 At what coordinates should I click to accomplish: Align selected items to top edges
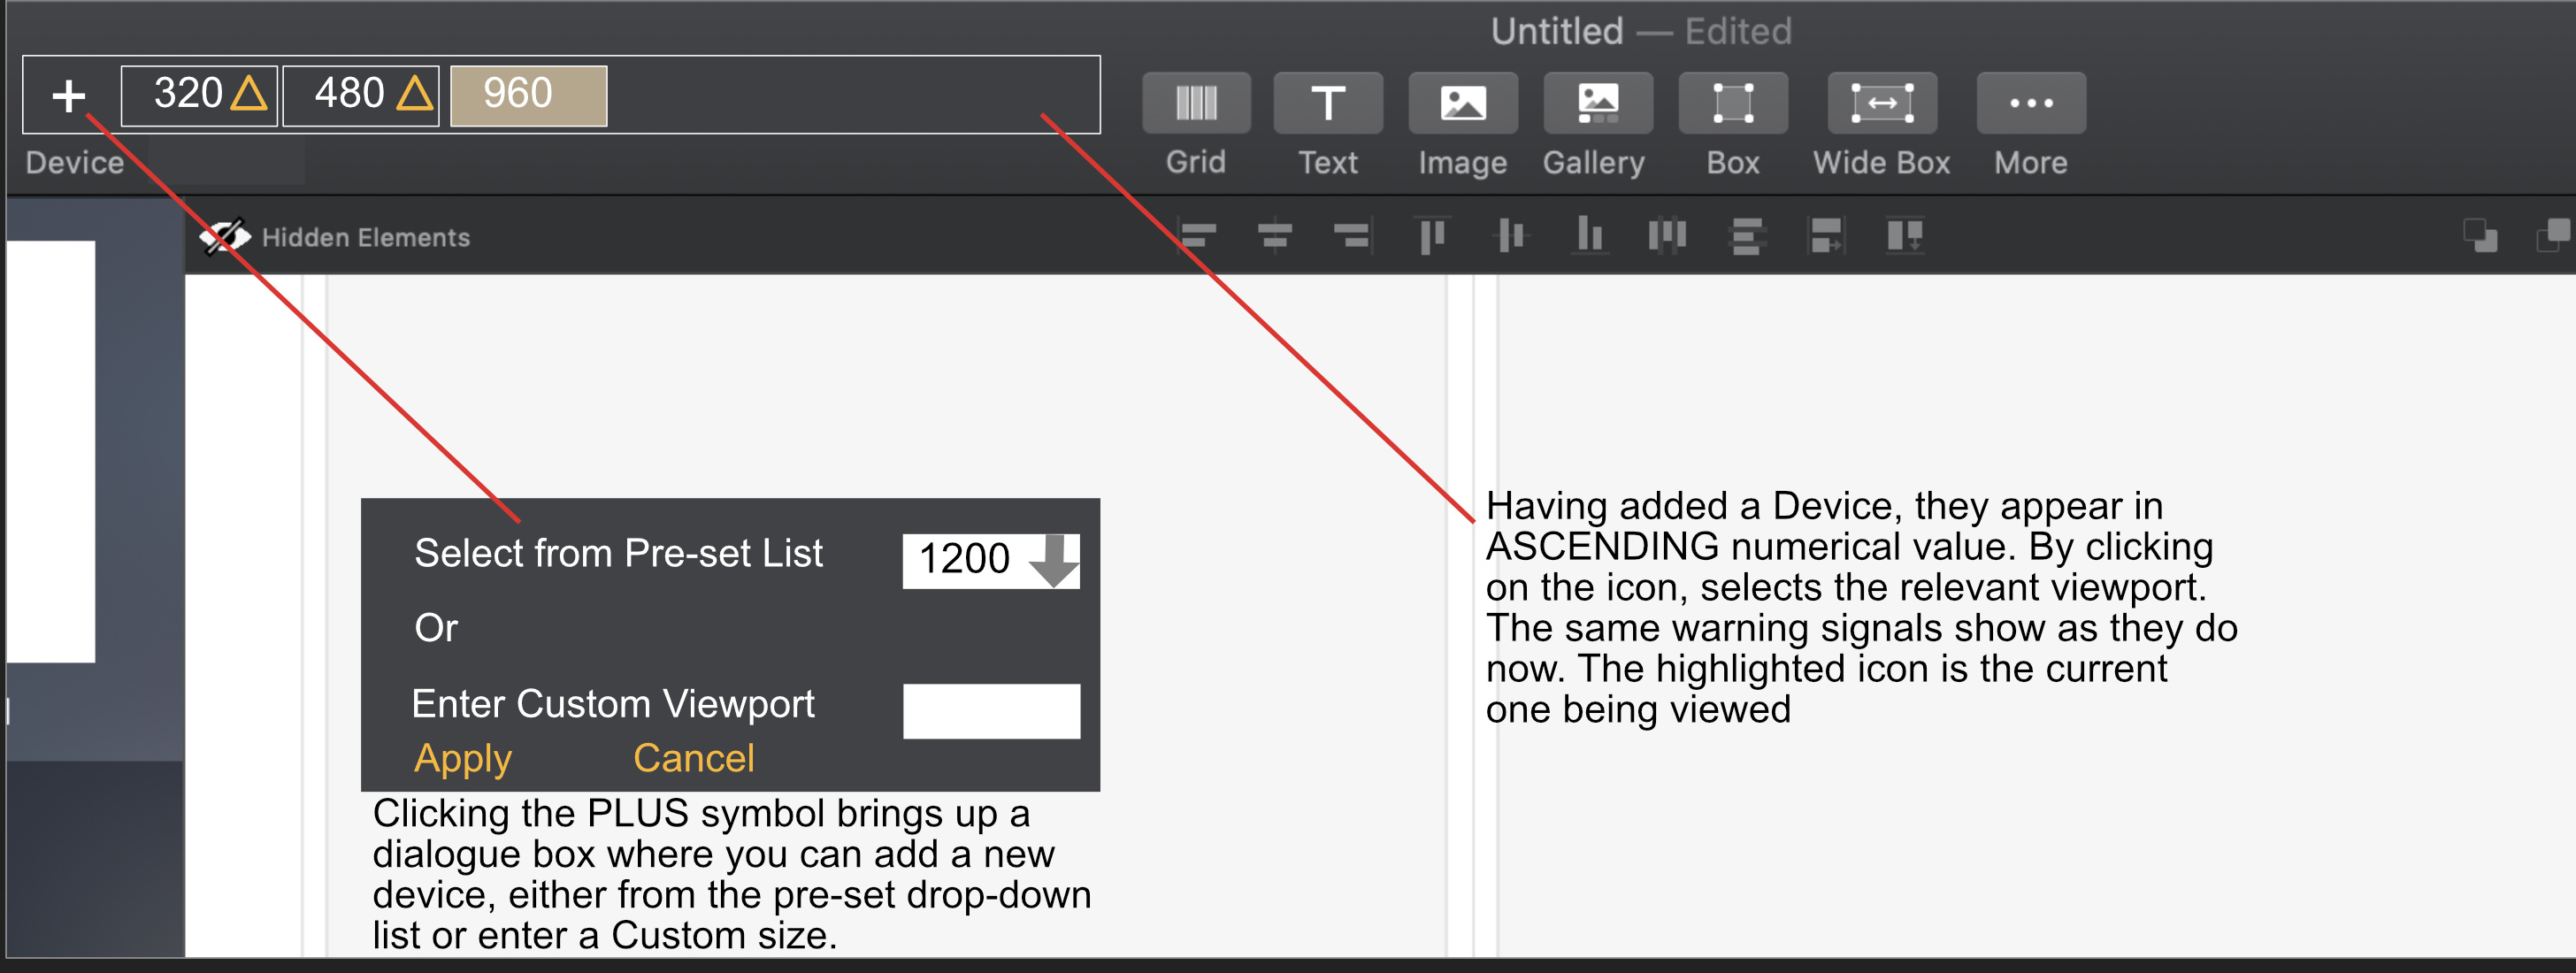tap(1432, 236)
